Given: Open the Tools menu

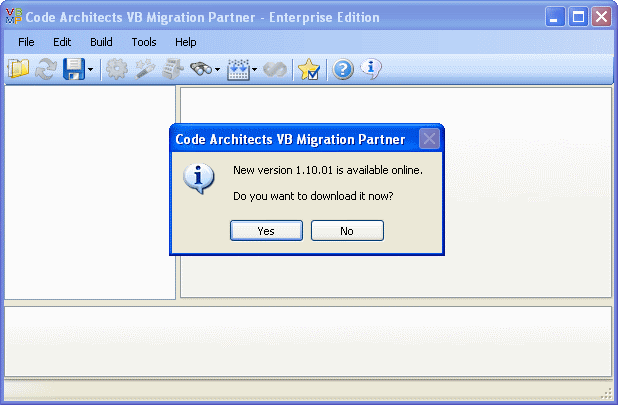Looking at the screenshot, I should tap(144, 42).
